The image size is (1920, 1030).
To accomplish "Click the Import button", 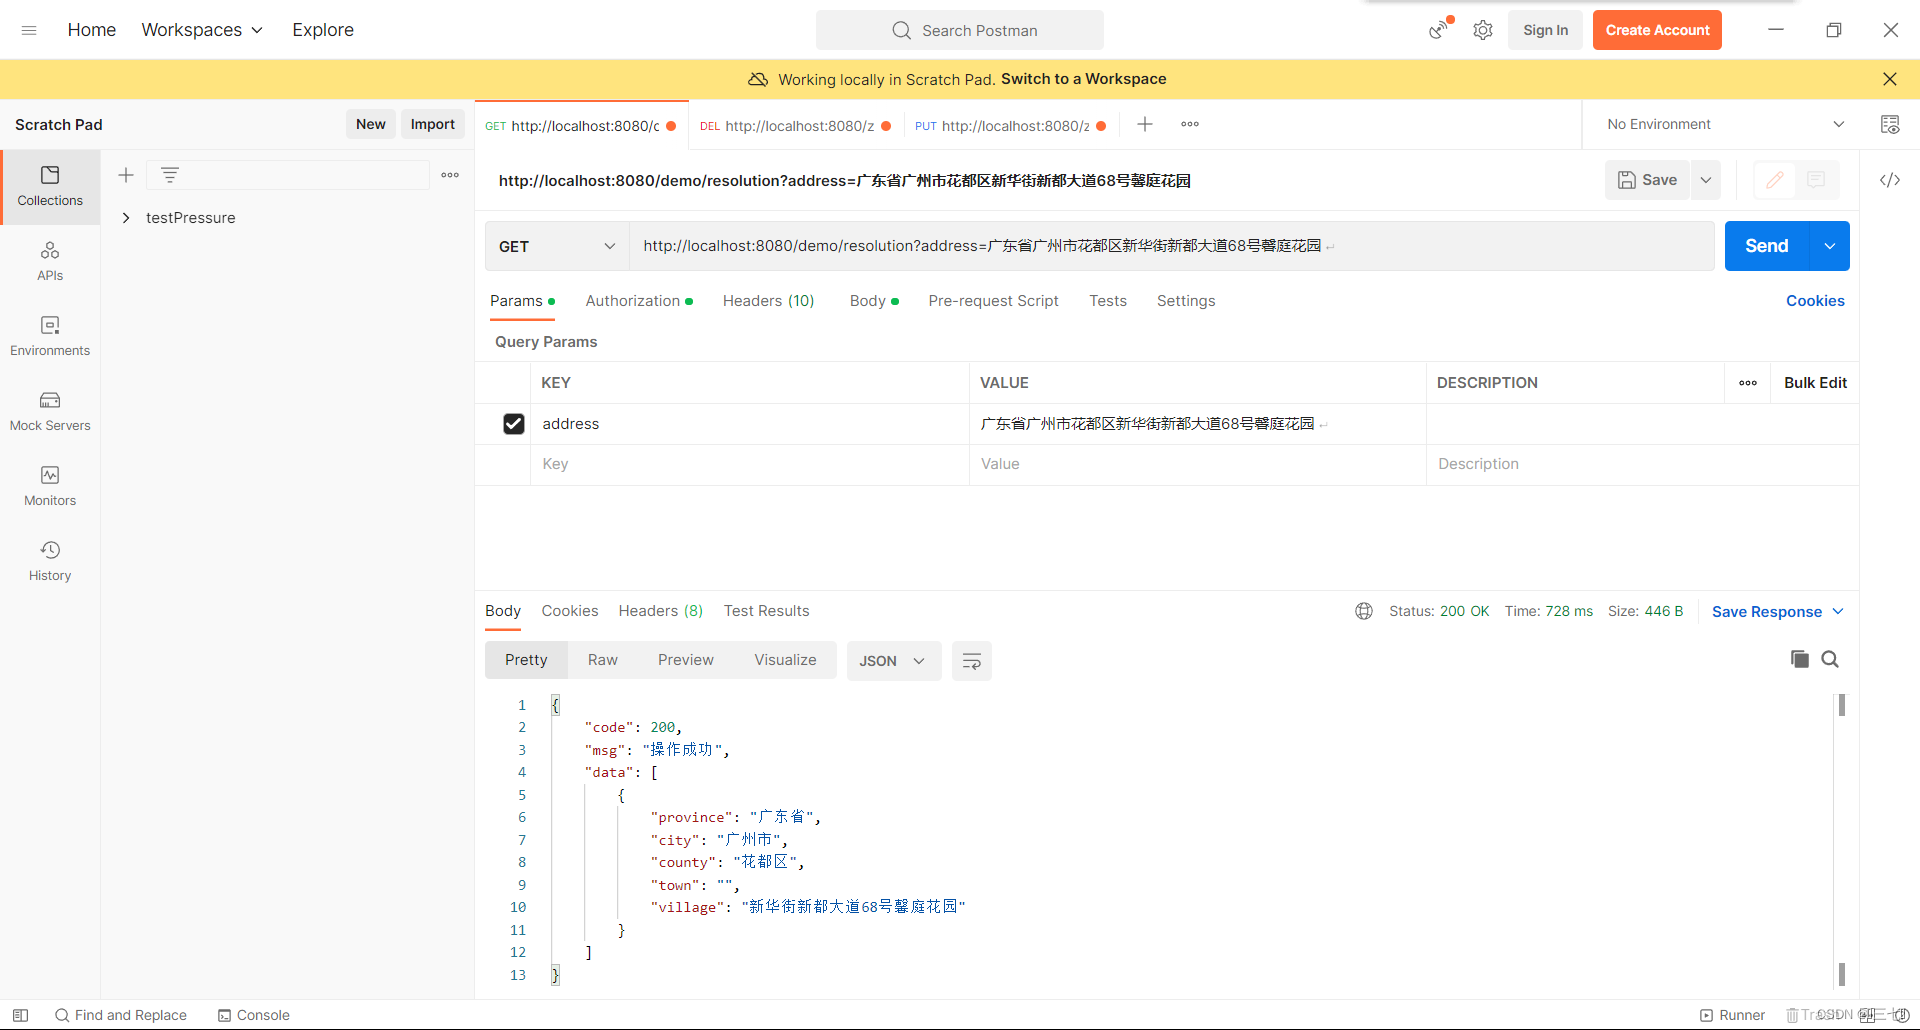I will pyautogui.click(x=432, y=124).
